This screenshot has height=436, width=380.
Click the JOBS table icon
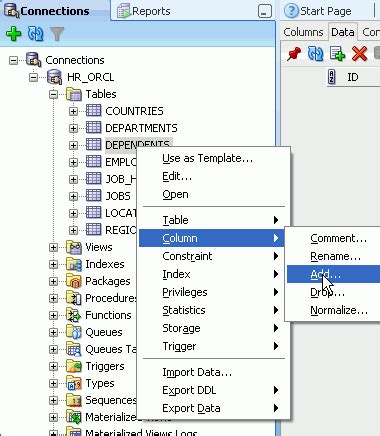93,195
